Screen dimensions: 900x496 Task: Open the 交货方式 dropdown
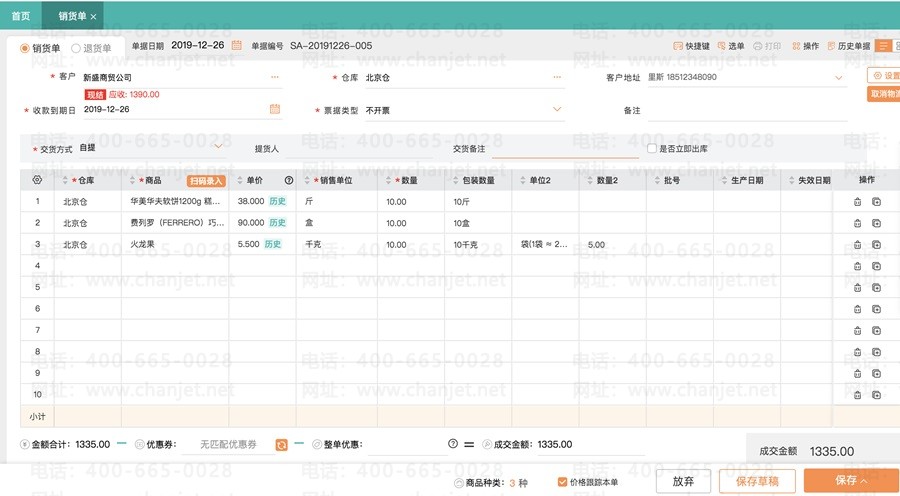pos(219,146)
